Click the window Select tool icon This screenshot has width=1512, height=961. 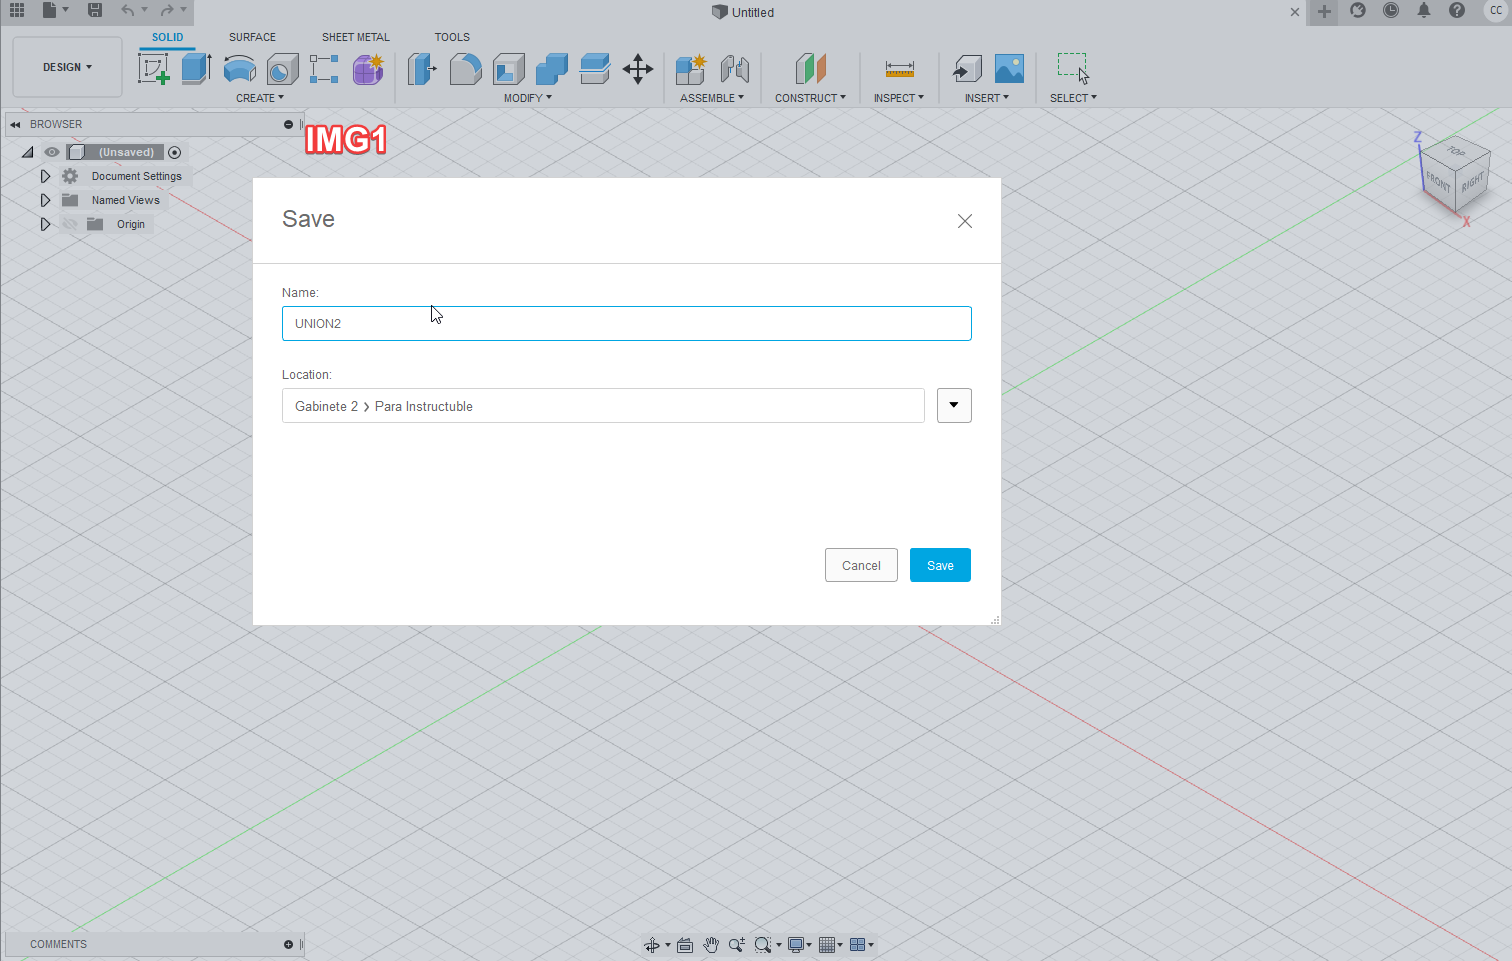coord(1073,69)
